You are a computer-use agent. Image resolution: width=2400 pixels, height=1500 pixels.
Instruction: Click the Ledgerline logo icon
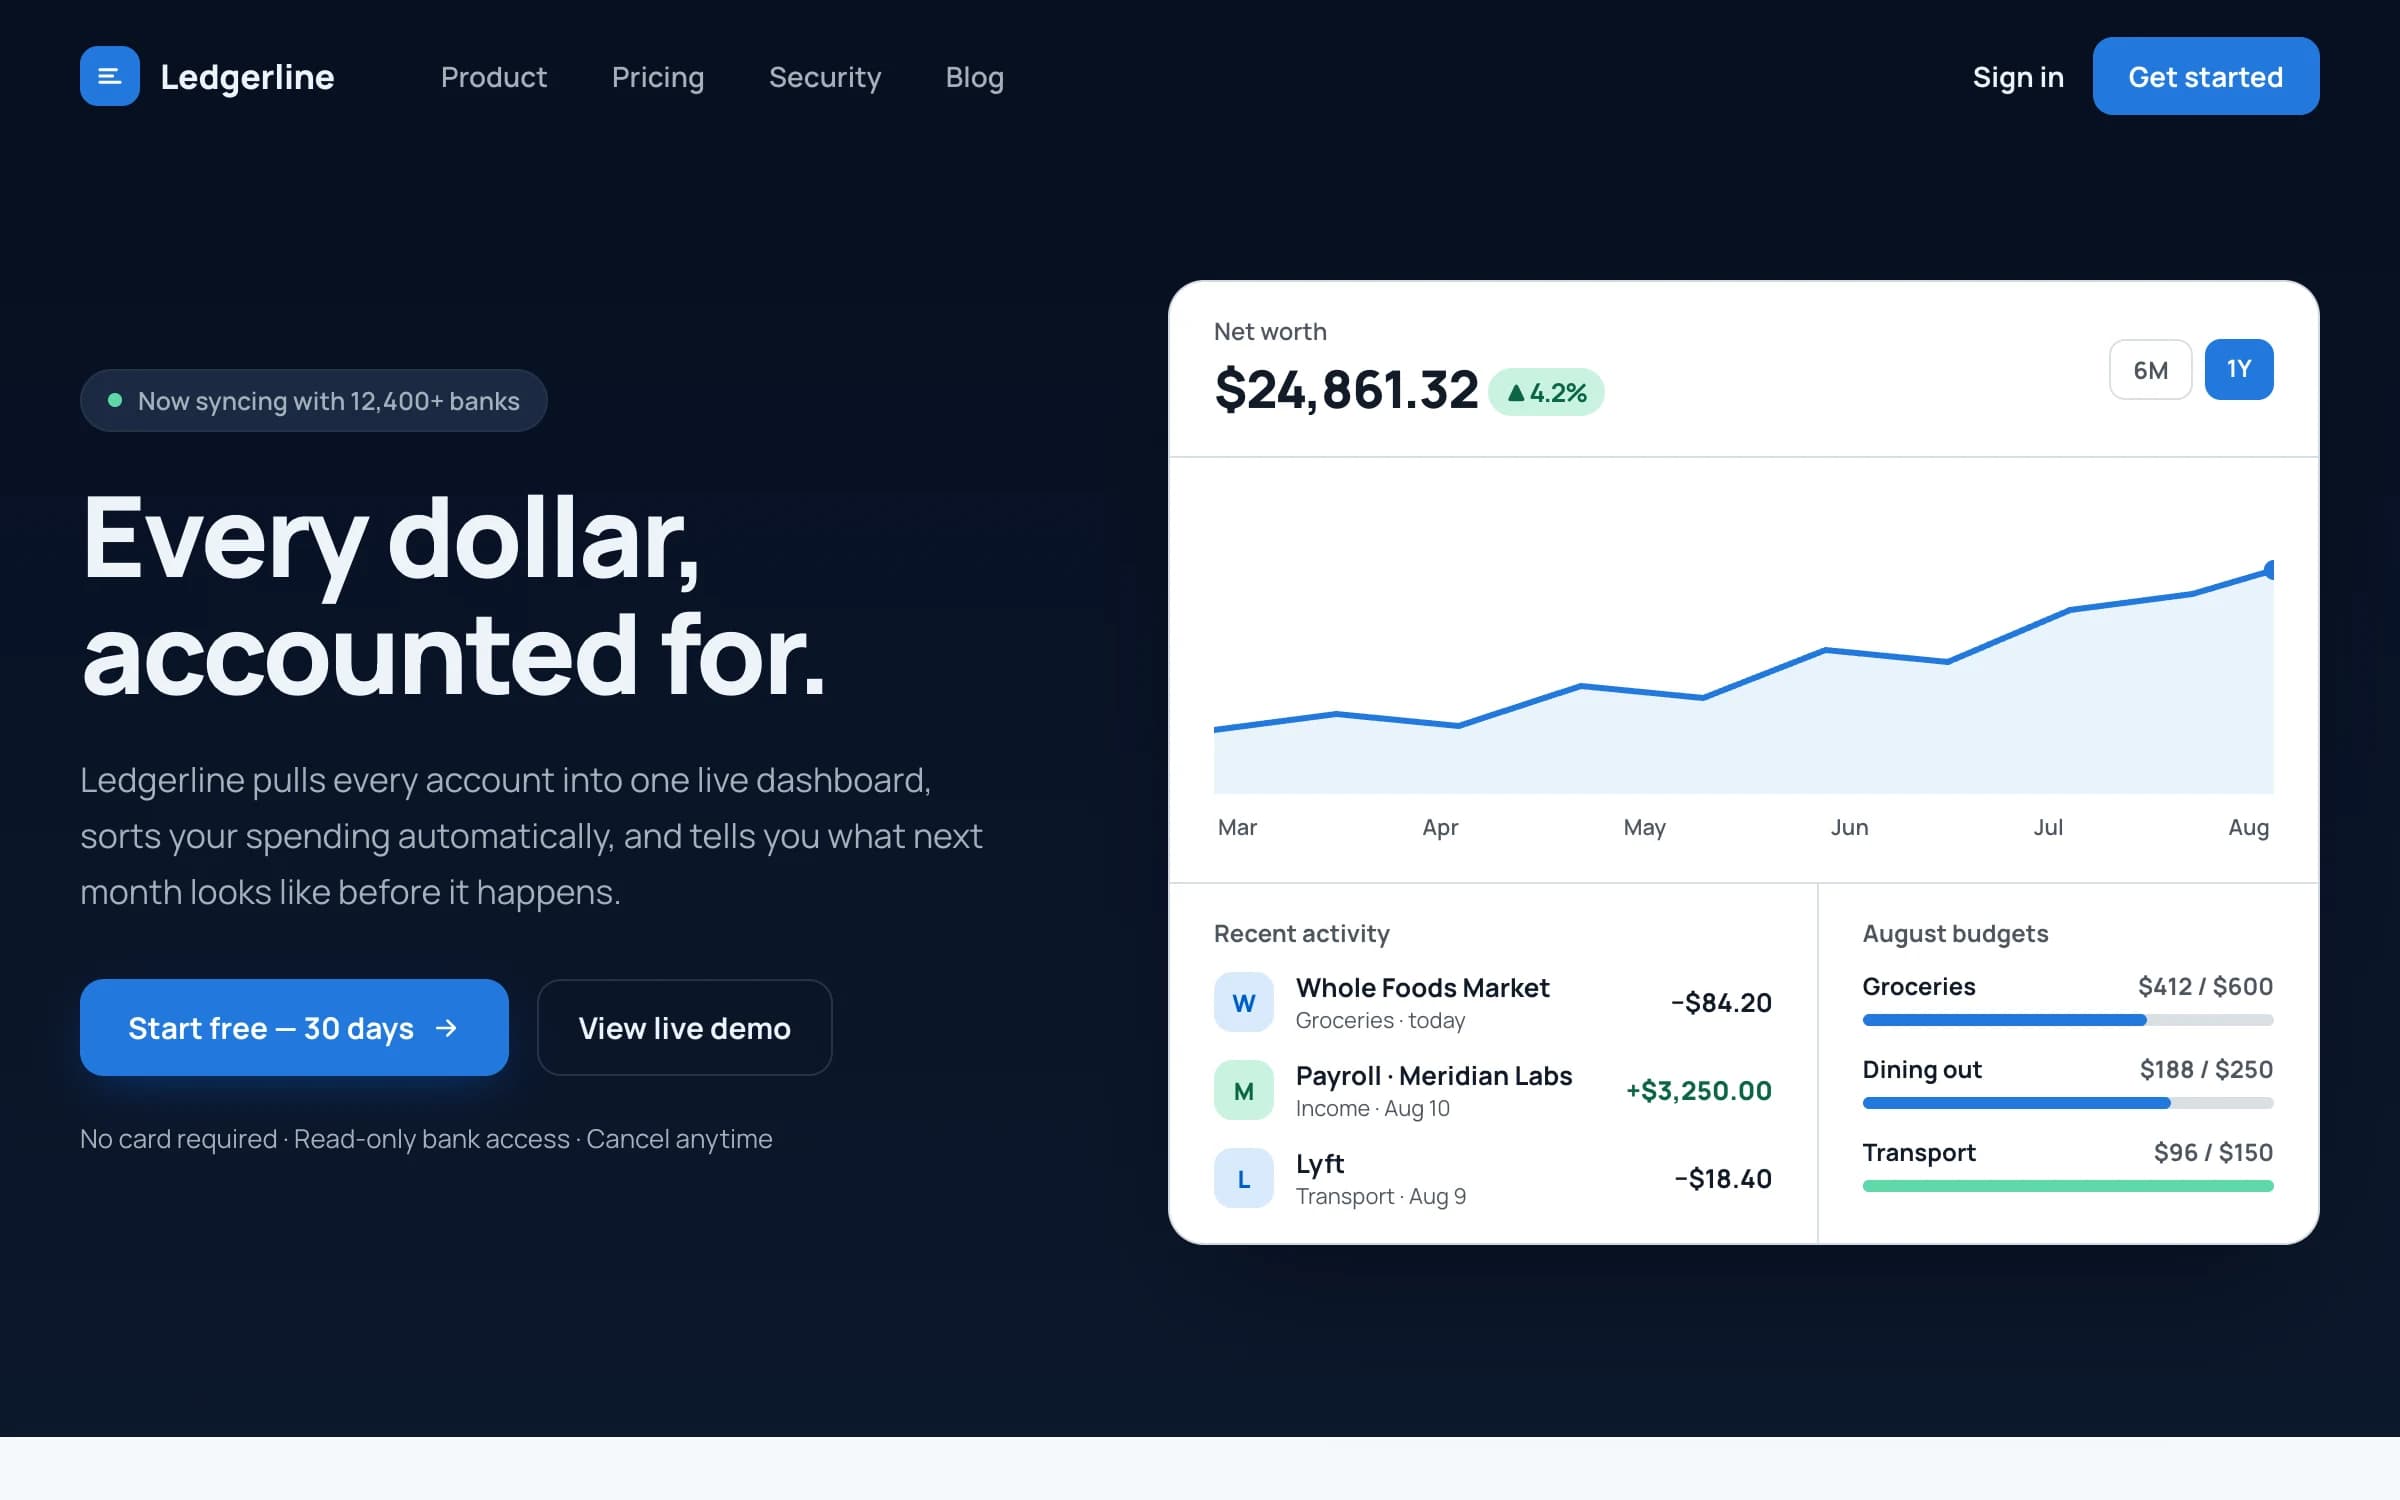click(110, 76)
